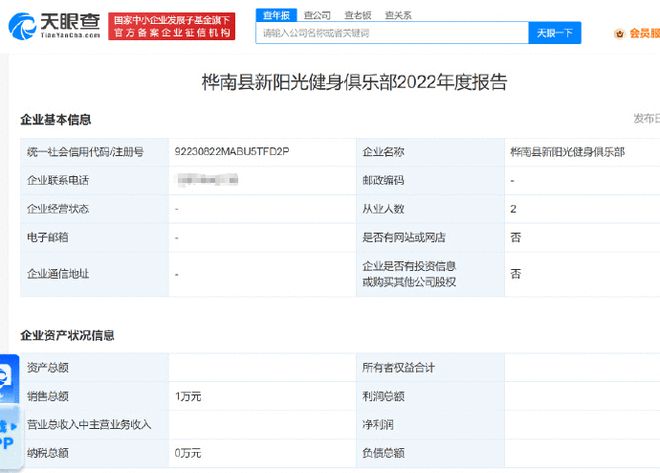Switch to the 查老板 tab
This screenshot has height=473, width=660.
click(358, 15)
